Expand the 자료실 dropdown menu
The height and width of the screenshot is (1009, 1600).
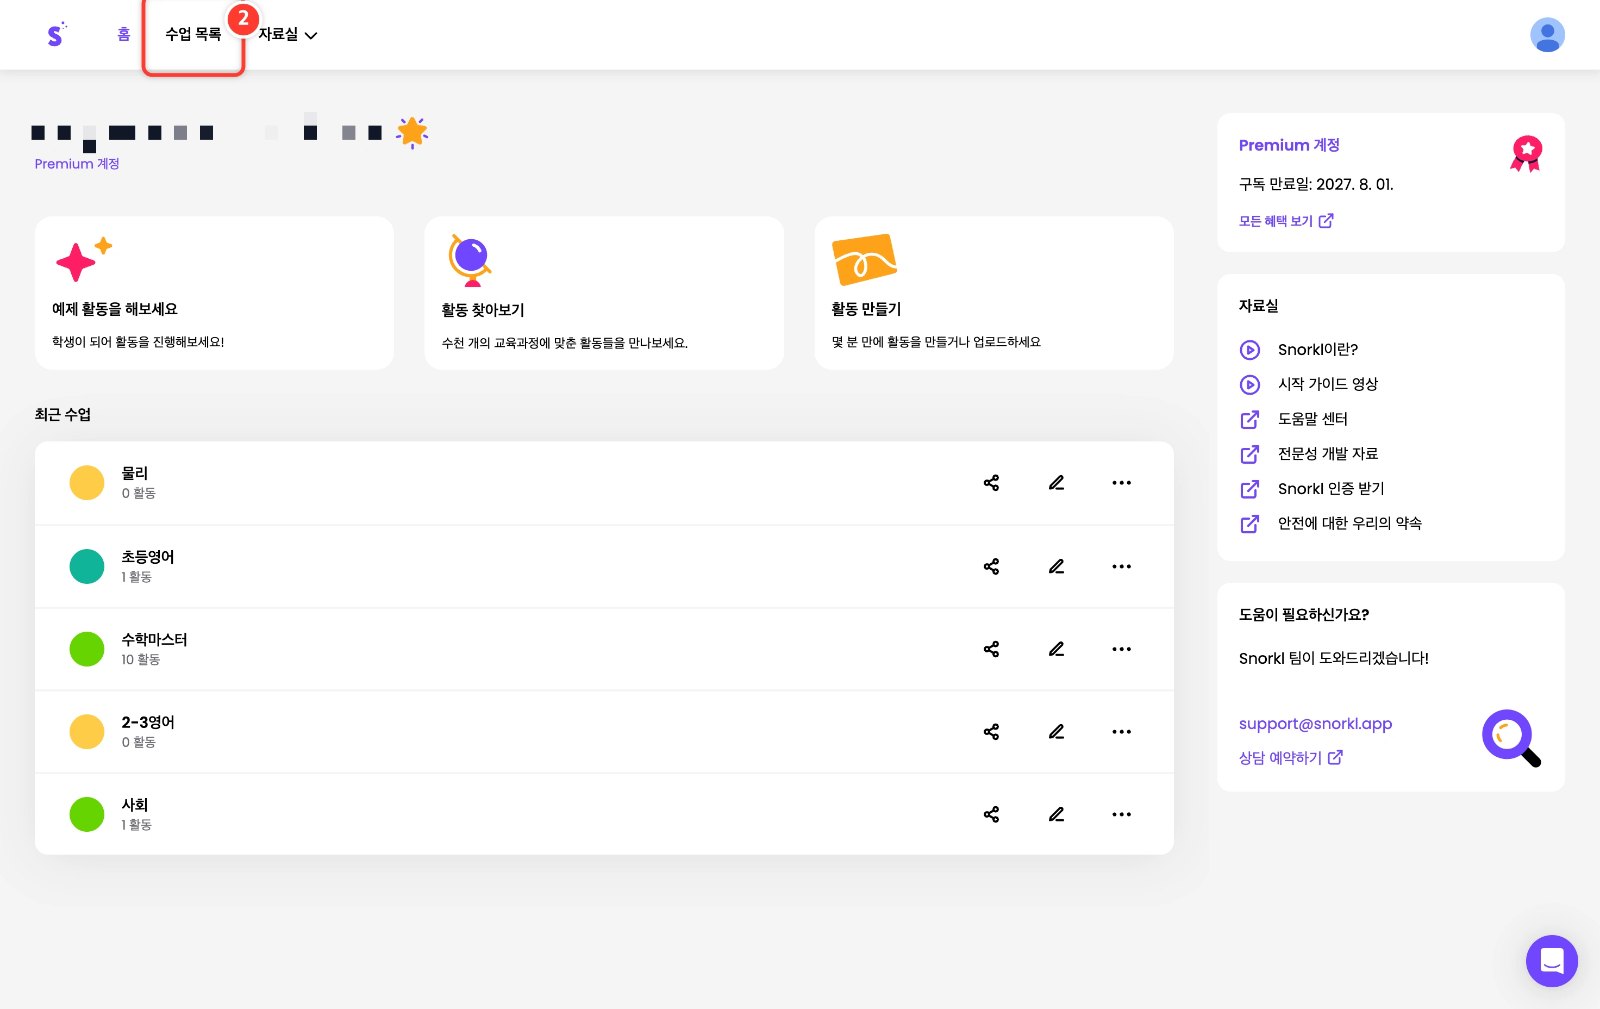click(288, 35)
